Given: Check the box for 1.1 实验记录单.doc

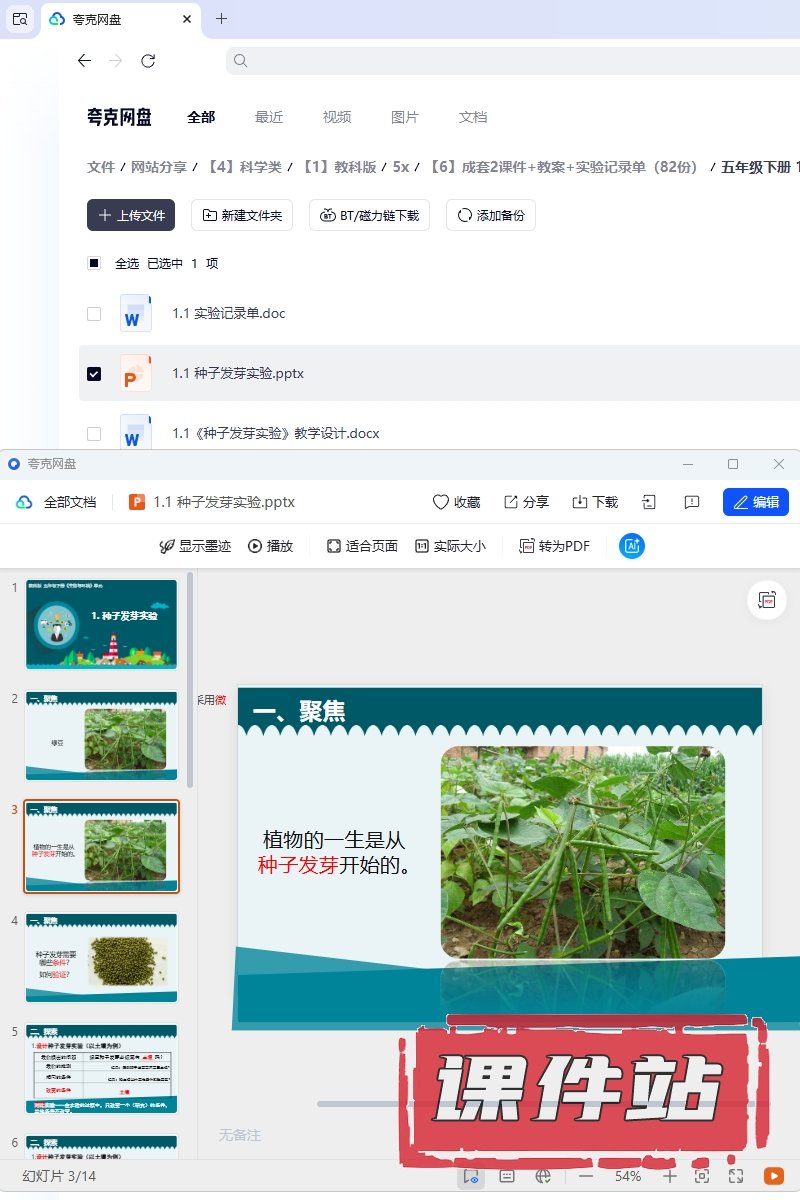Looking at the screenshot, I should (94, 314).
